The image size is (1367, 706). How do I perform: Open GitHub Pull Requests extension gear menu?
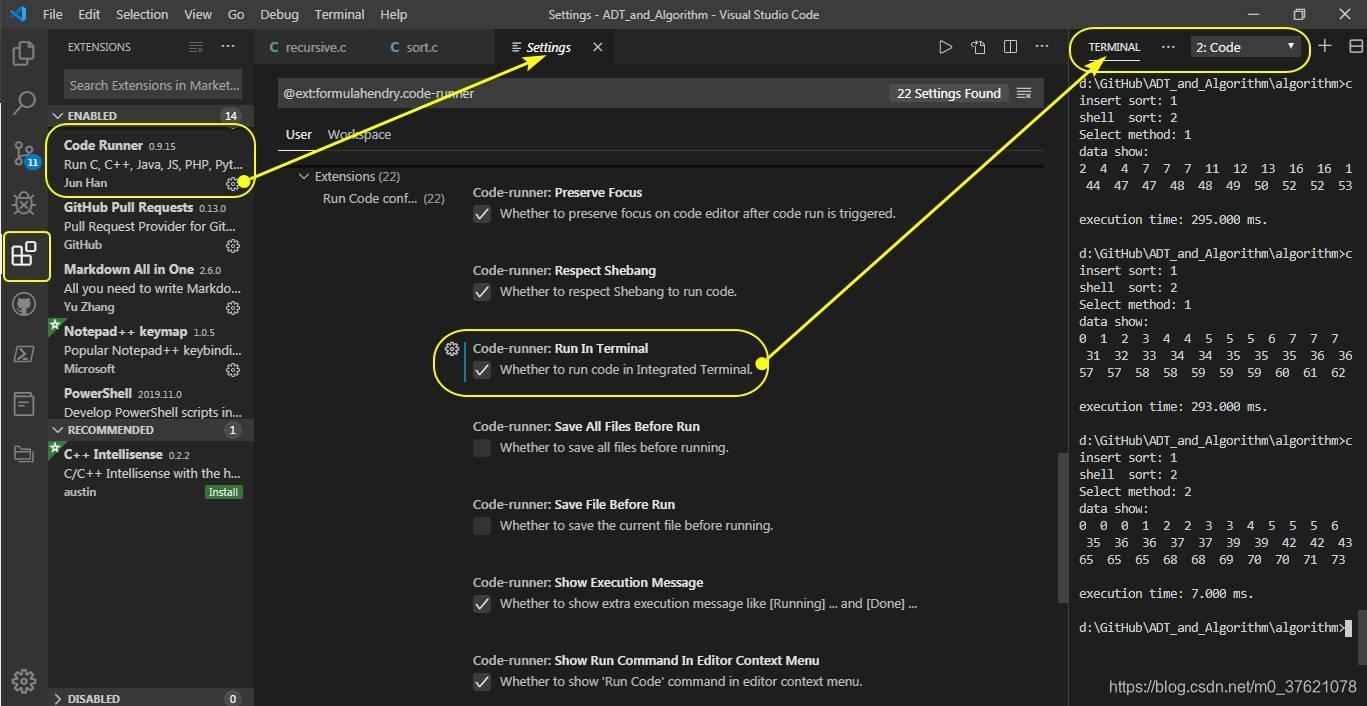233,246
